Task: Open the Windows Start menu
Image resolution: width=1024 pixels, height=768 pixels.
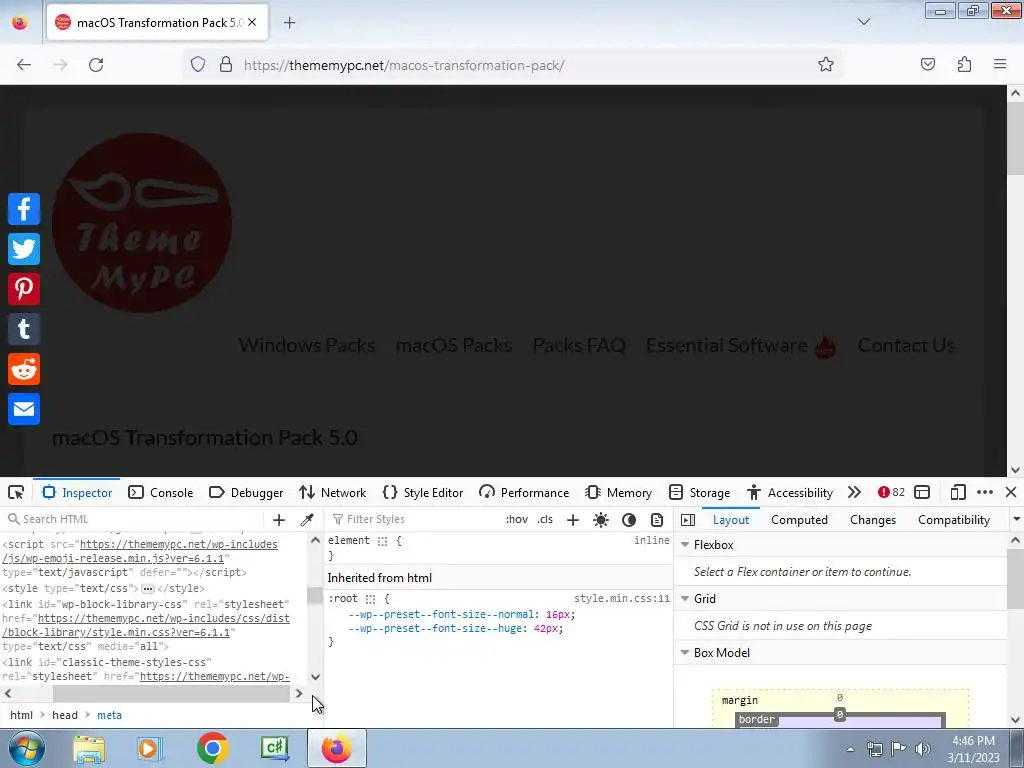Action: click(x=27, y=749)
